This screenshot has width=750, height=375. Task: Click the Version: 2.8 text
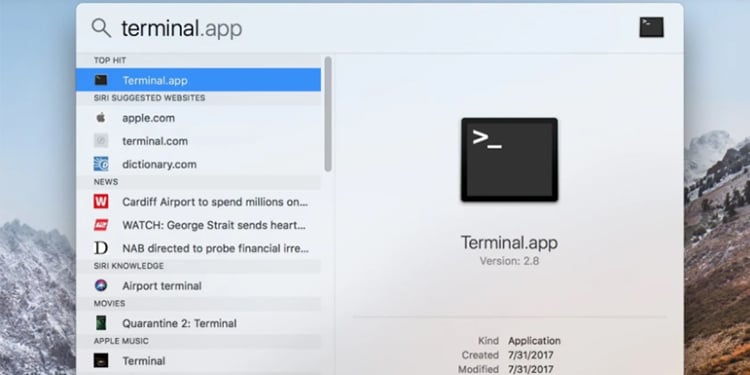pos(509,261)
